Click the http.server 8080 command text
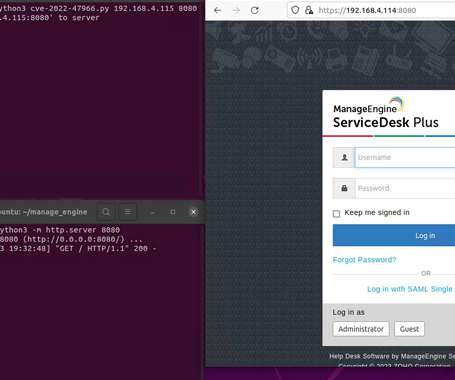 60,230
